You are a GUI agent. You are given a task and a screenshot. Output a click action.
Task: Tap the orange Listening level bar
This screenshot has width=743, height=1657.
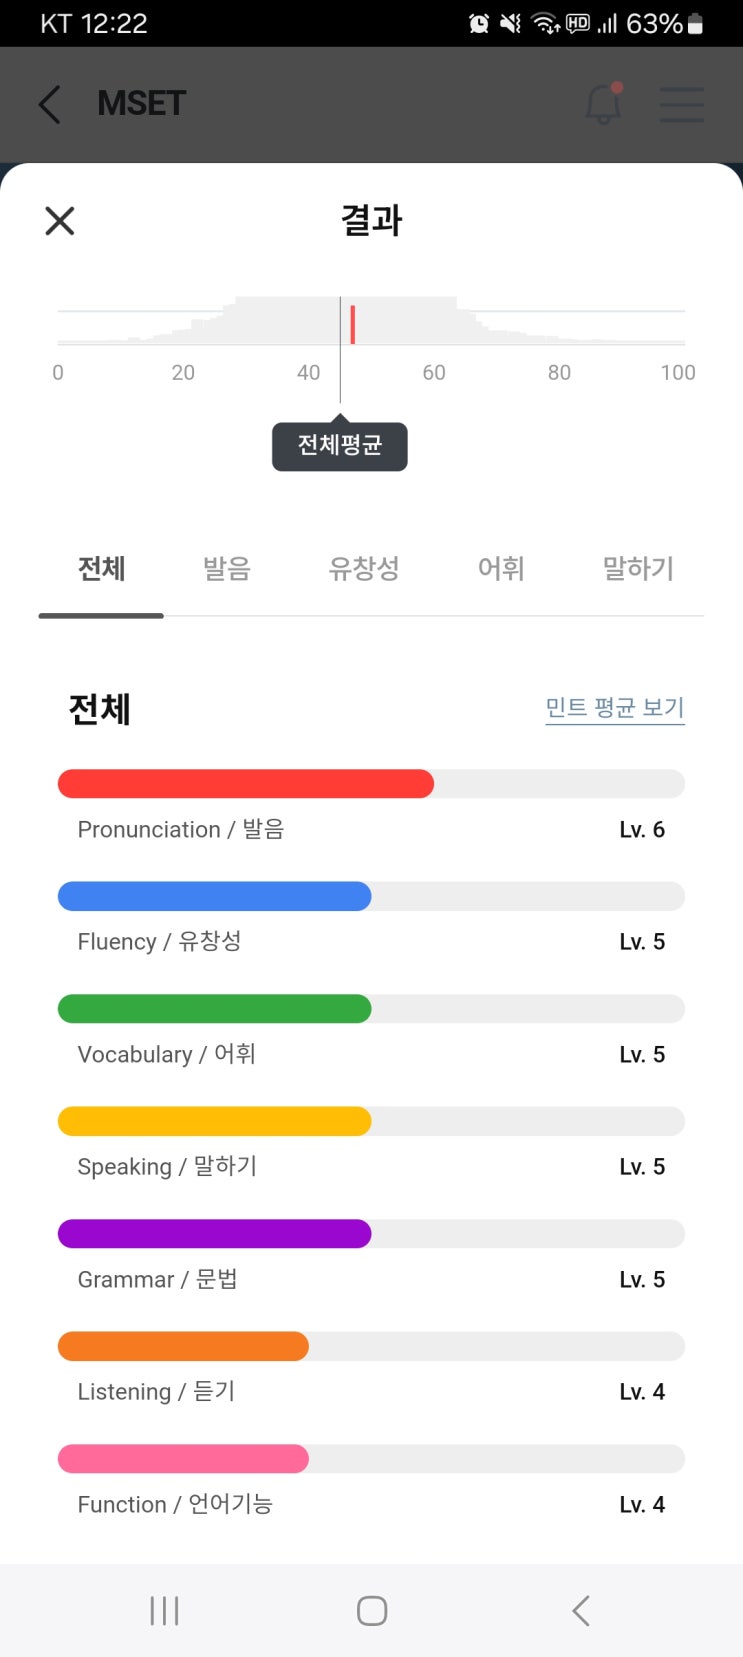point(183,1347)
